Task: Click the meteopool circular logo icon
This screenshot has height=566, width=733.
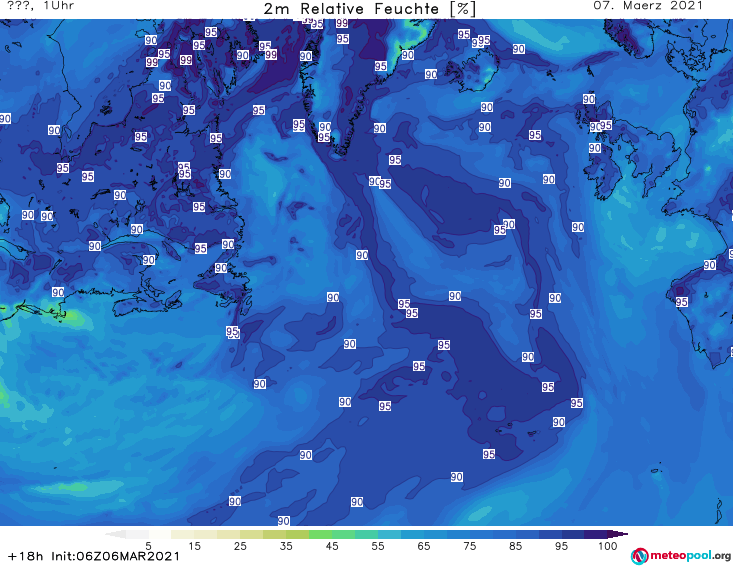Action: [639, 556]
